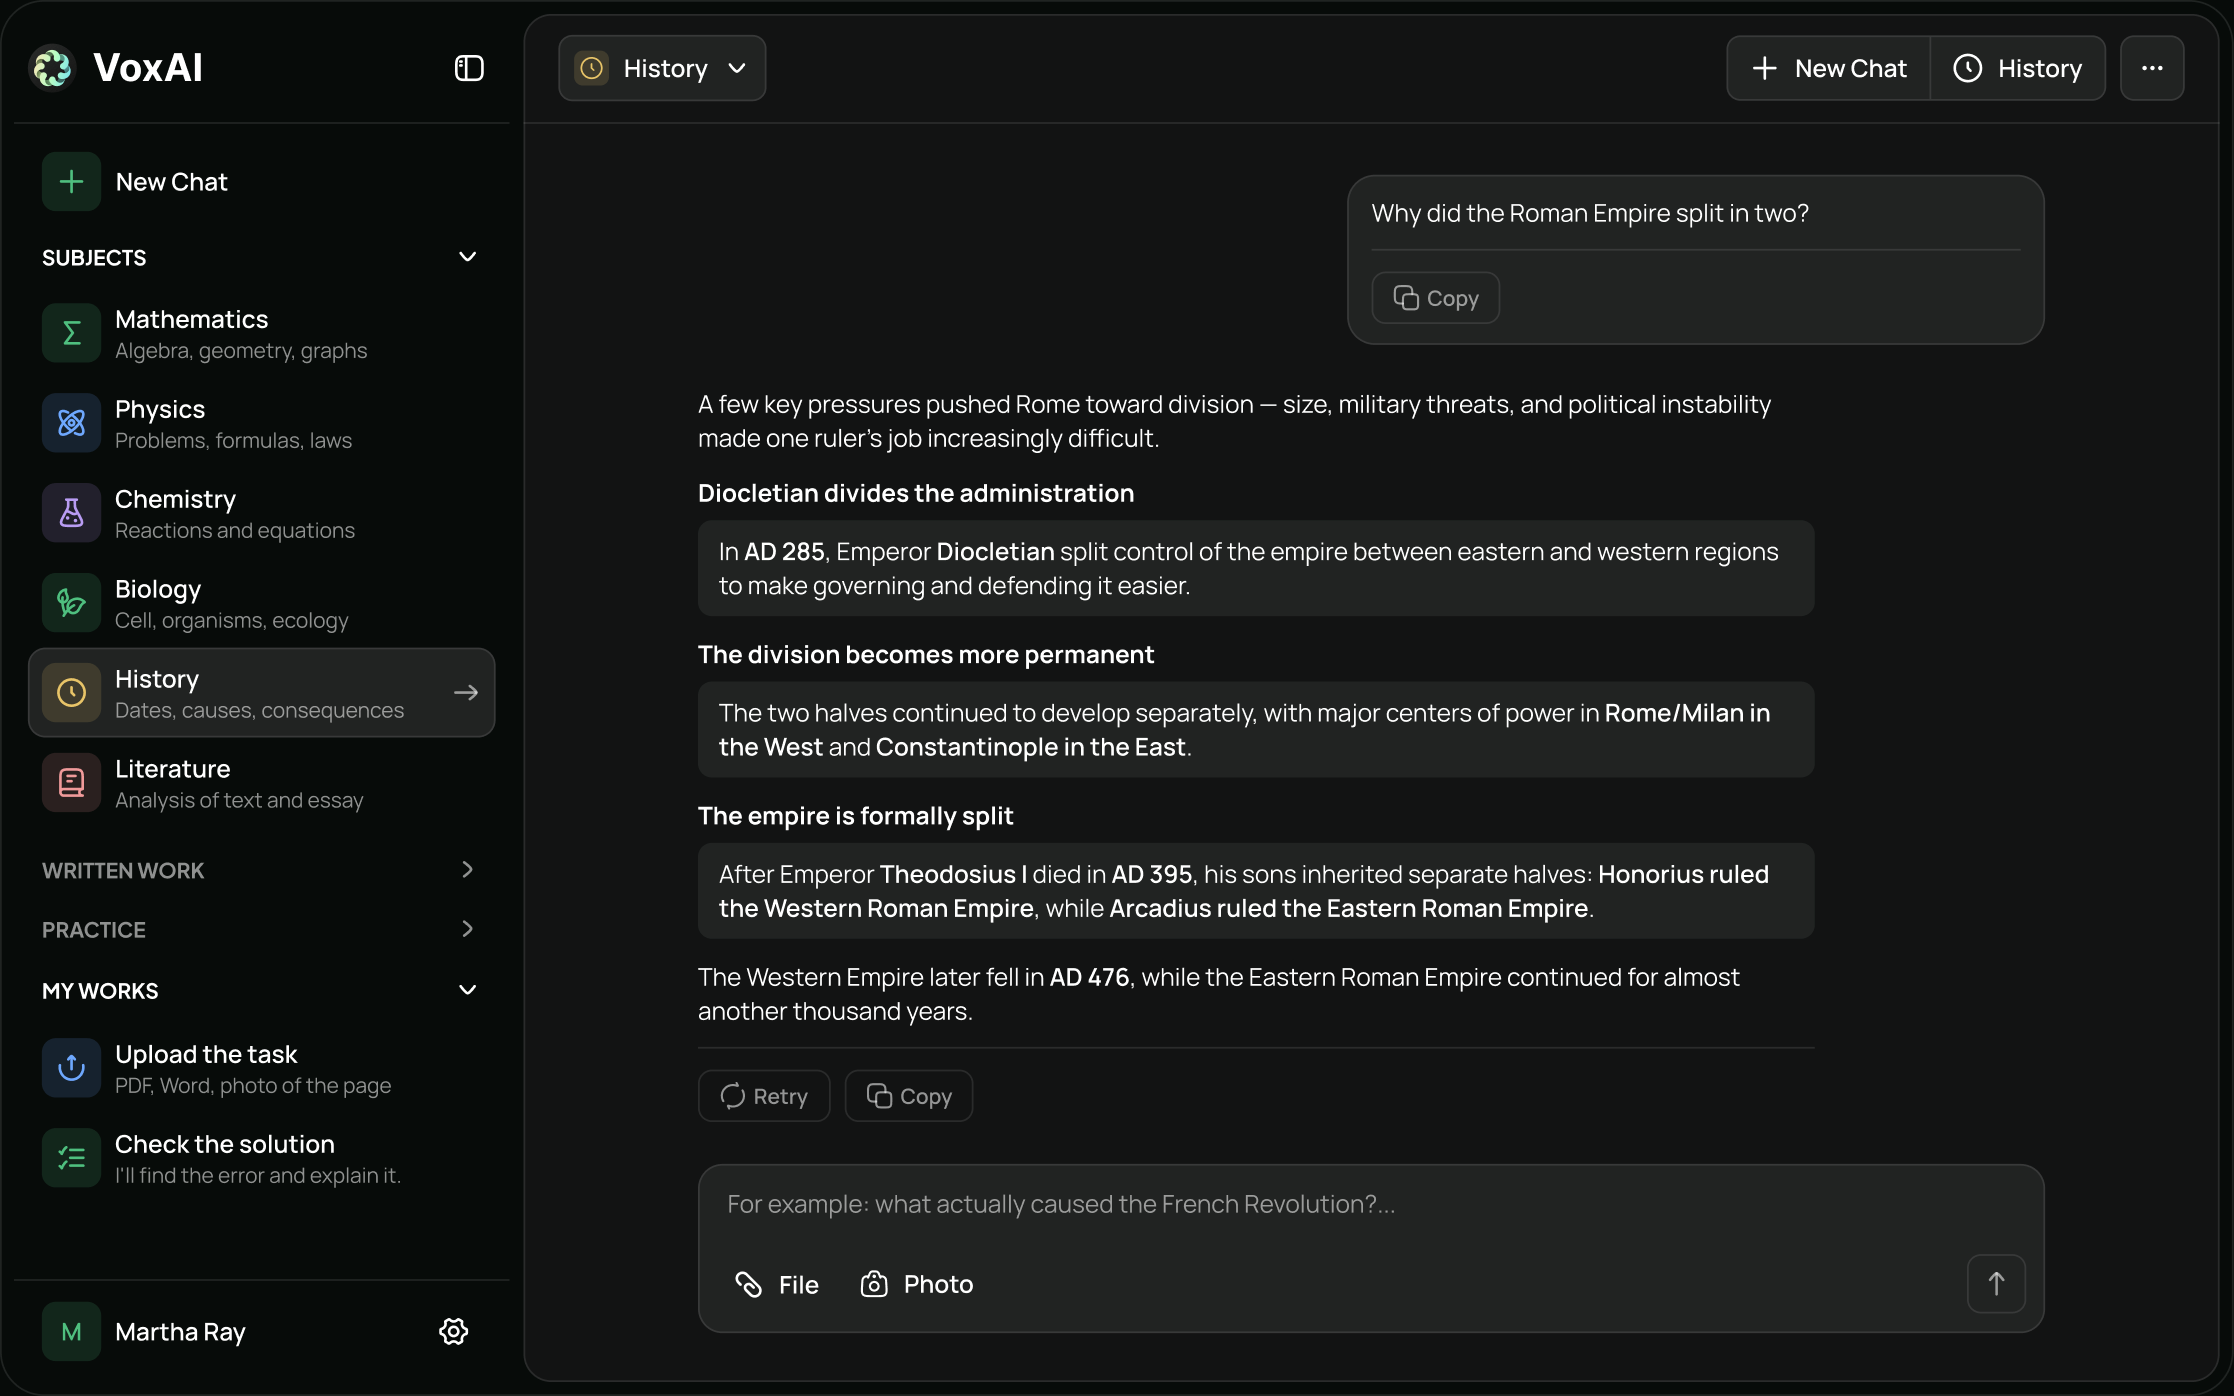Collapse the SUBJECTS section
This screenshot has height=1396, width=2234.
tap(467, 257)
